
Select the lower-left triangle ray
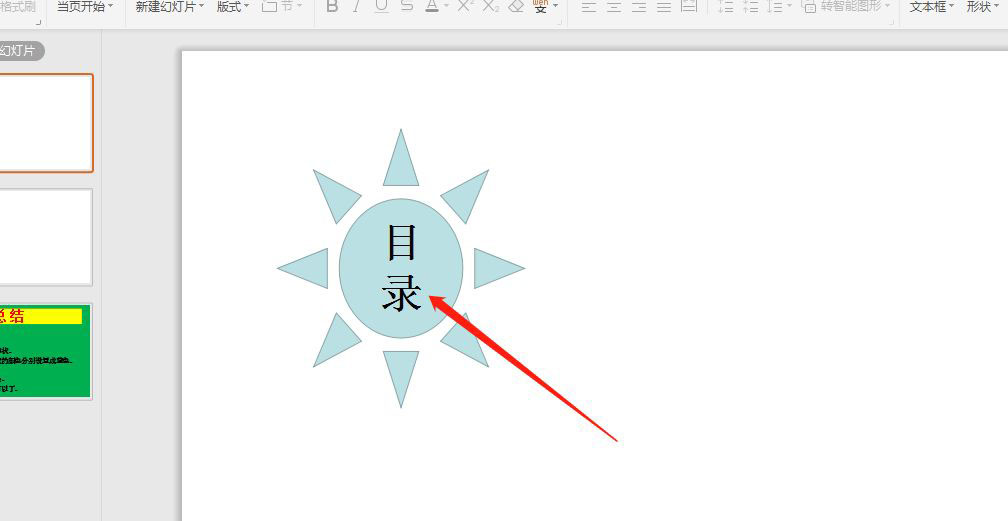pos(337,340)
